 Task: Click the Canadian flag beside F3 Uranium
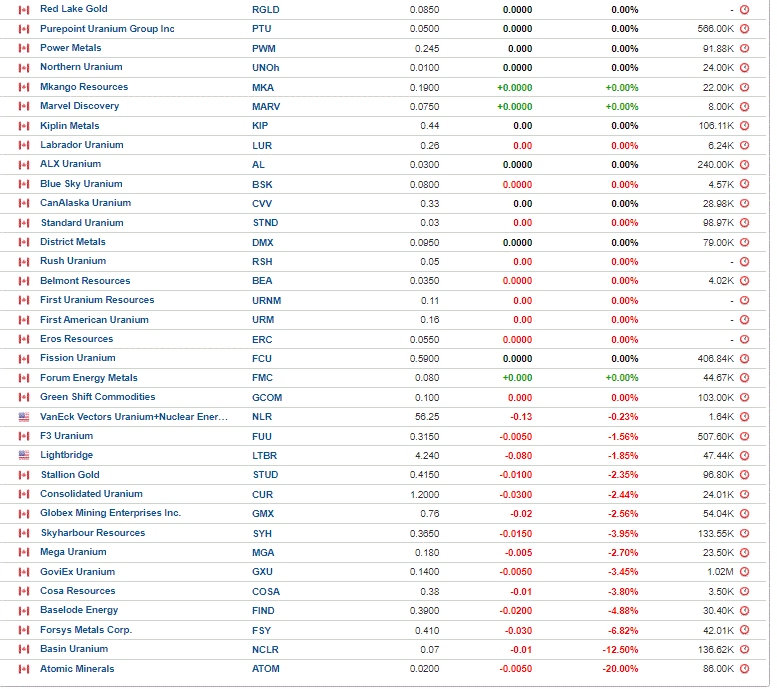(x=24, y=436)
